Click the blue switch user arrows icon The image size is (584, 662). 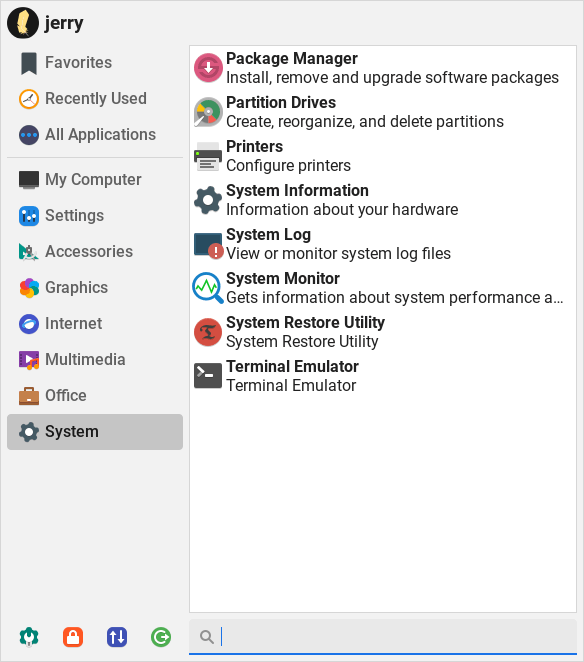click(x=117, y=637)
